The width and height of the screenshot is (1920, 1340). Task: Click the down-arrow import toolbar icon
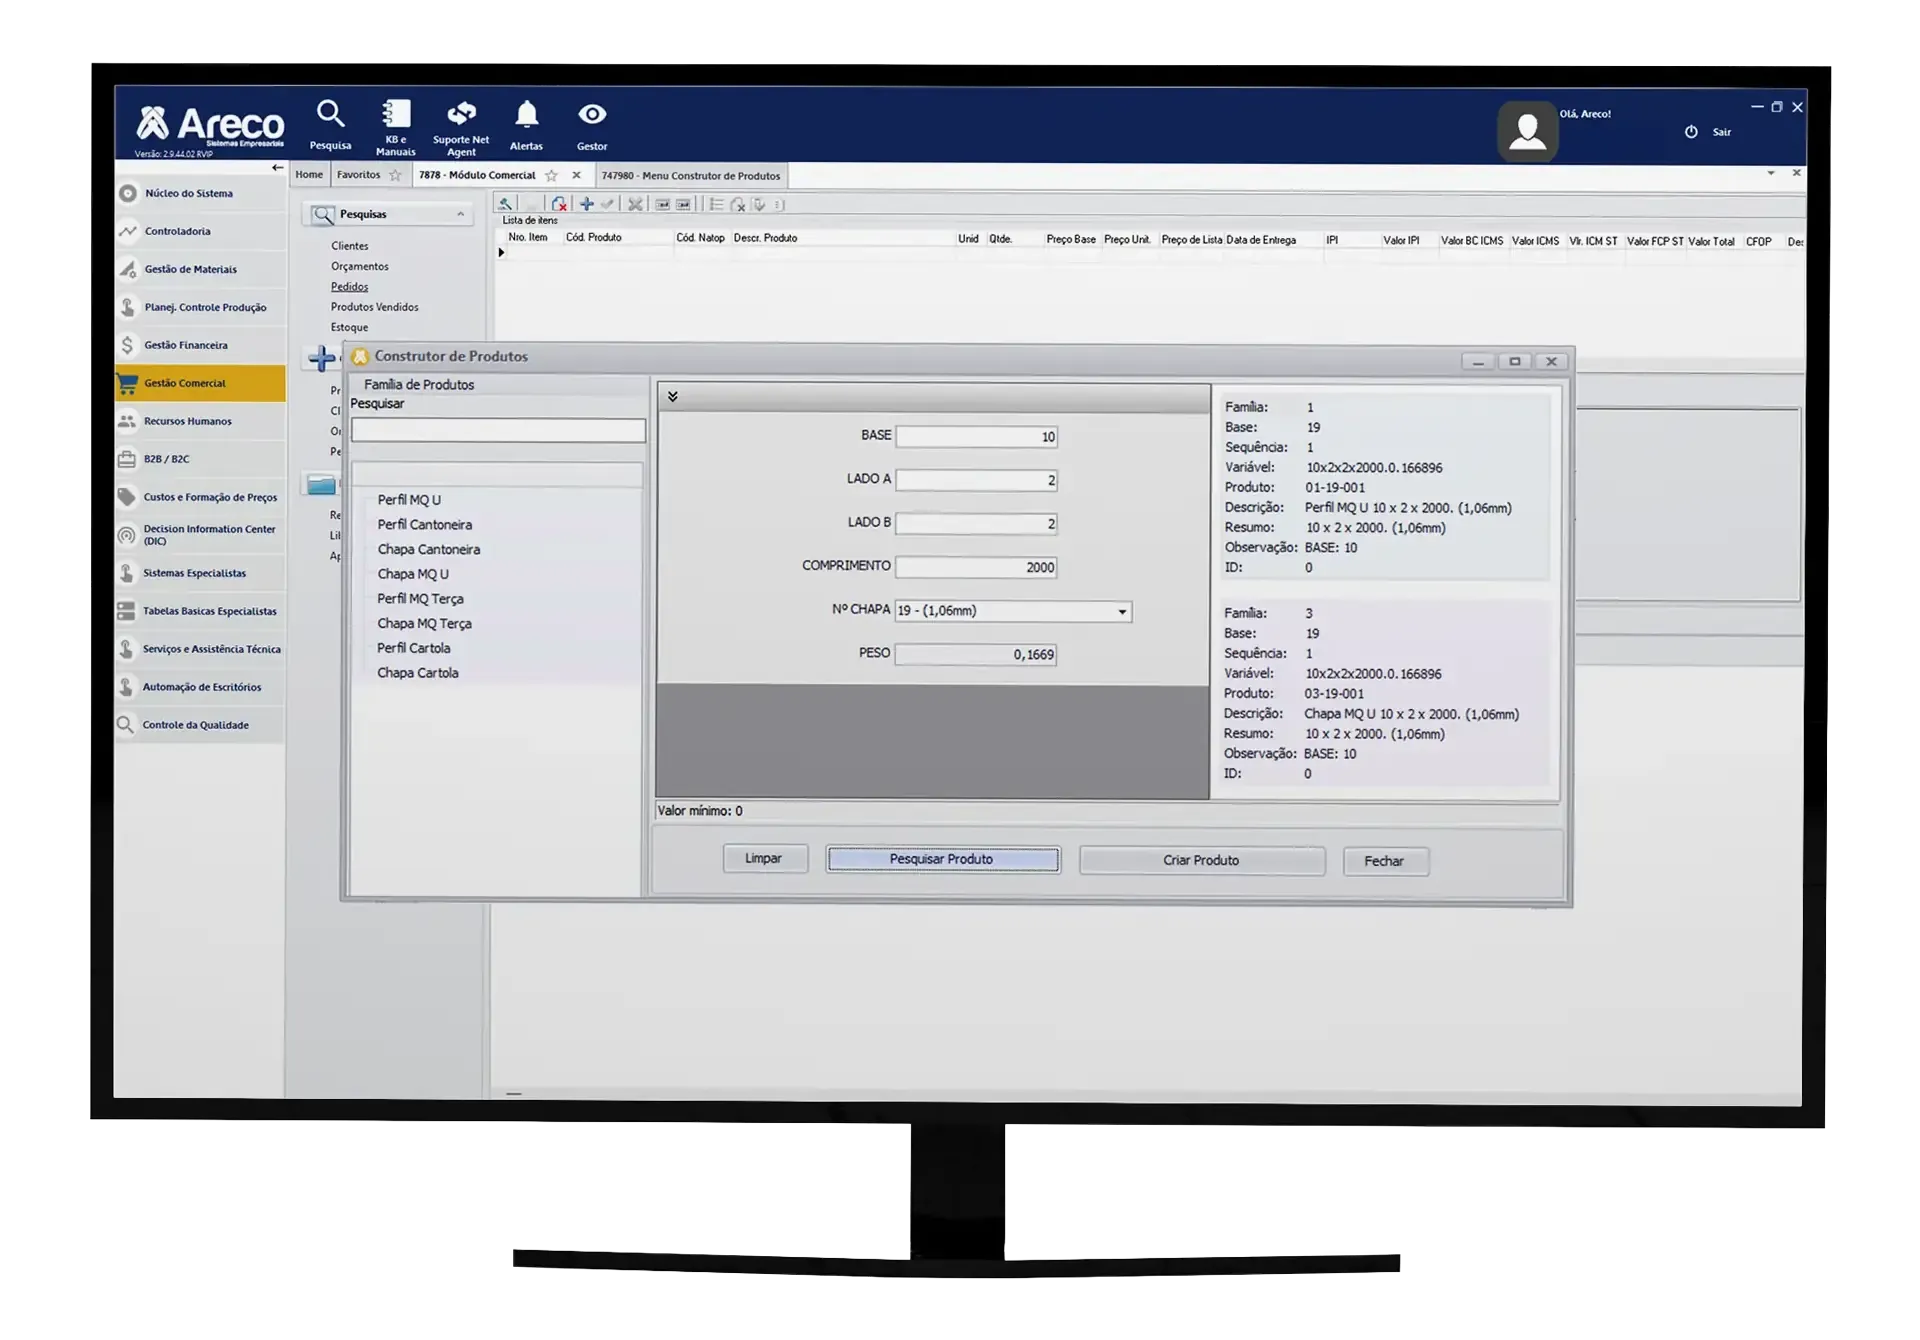point(759,205)
